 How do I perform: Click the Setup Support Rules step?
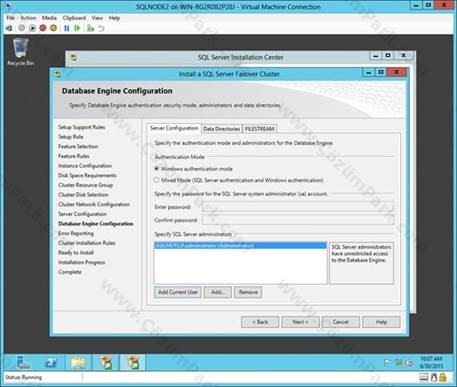click(x=82, y=127)
